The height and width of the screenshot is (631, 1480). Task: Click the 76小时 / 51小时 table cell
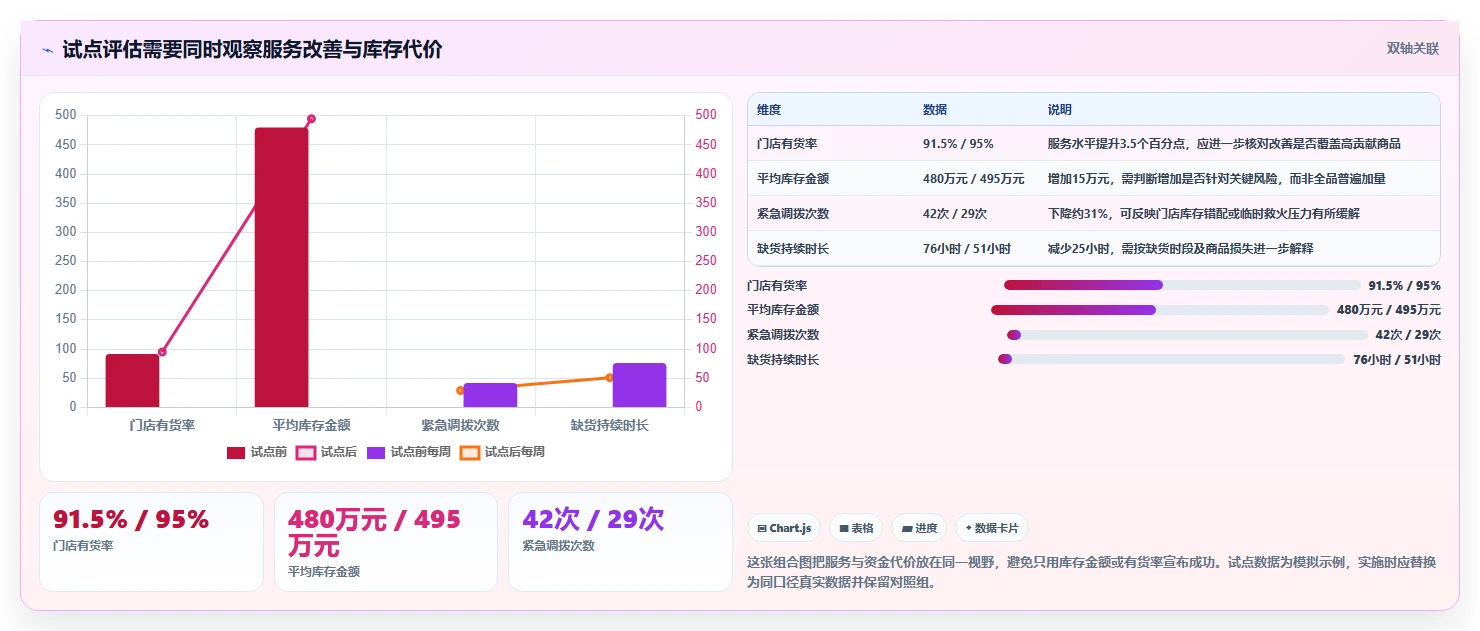tap(967, 249)
